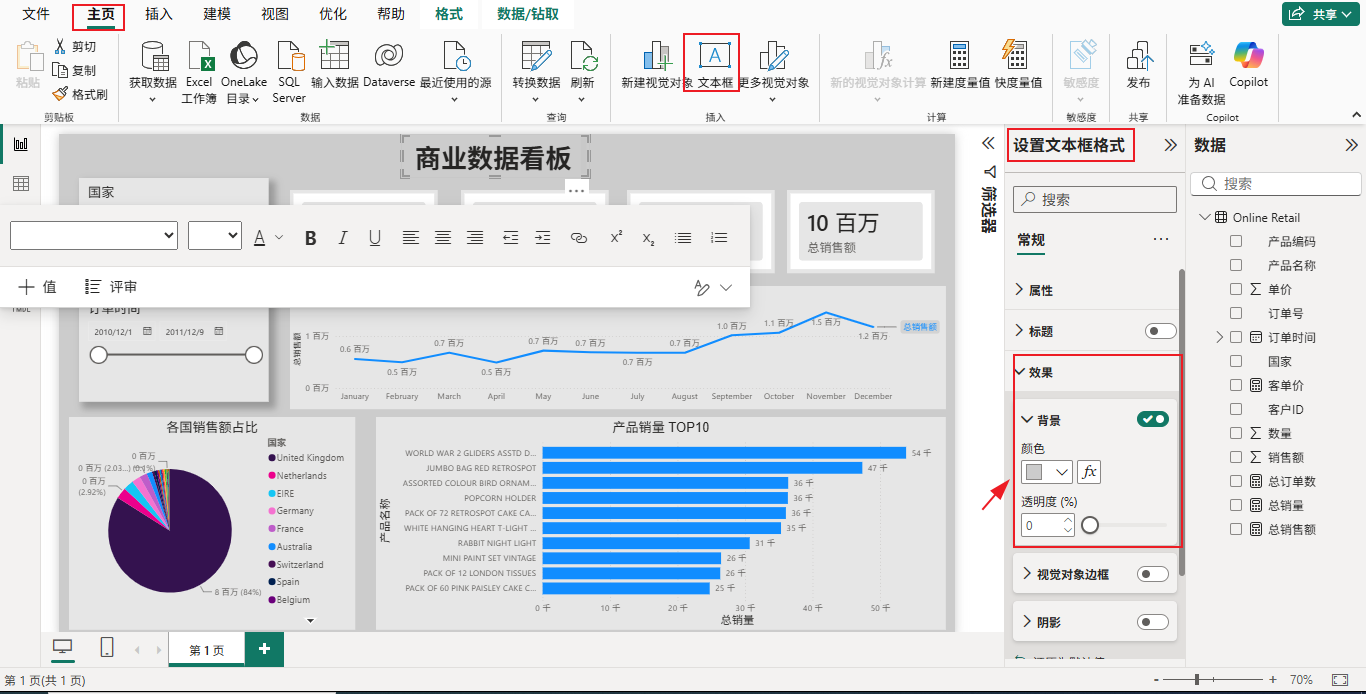
Task: Switch to mobile layout icon
Action: (107, 648)
